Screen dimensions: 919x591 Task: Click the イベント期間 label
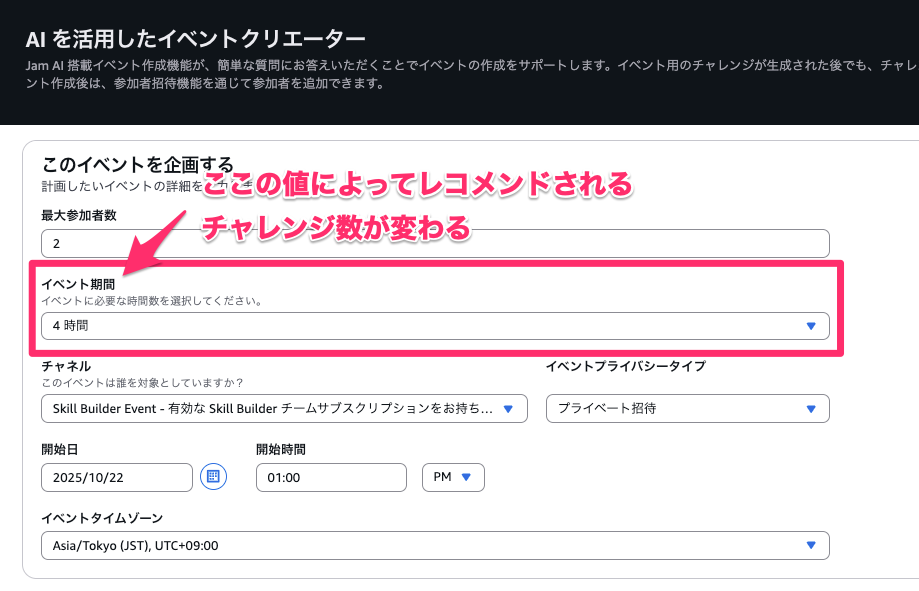click(x=78, y=284)
